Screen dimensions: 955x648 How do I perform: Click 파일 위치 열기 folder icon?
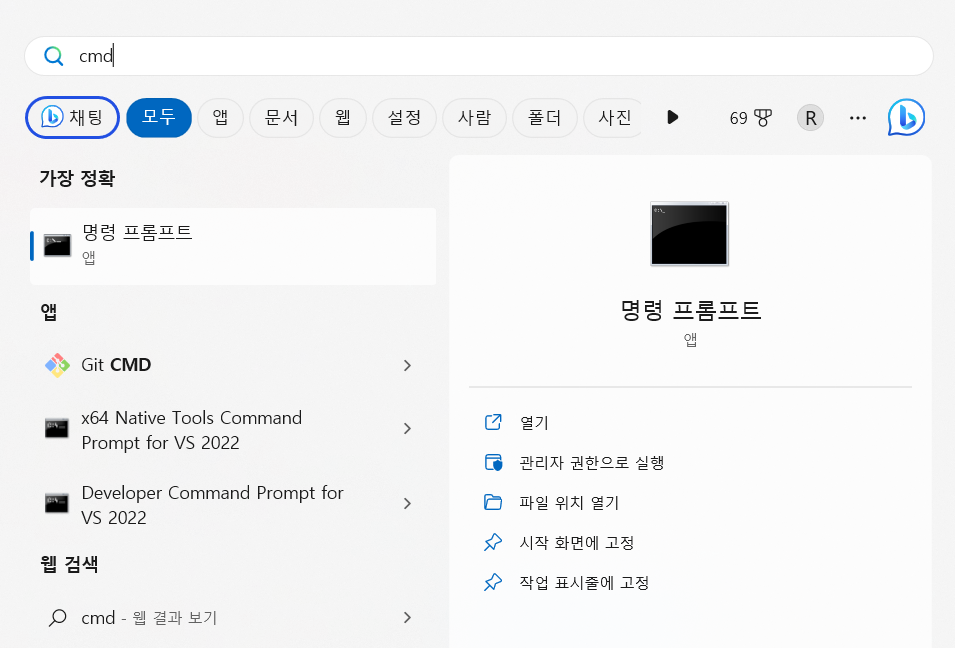click(x=493, y=502)
